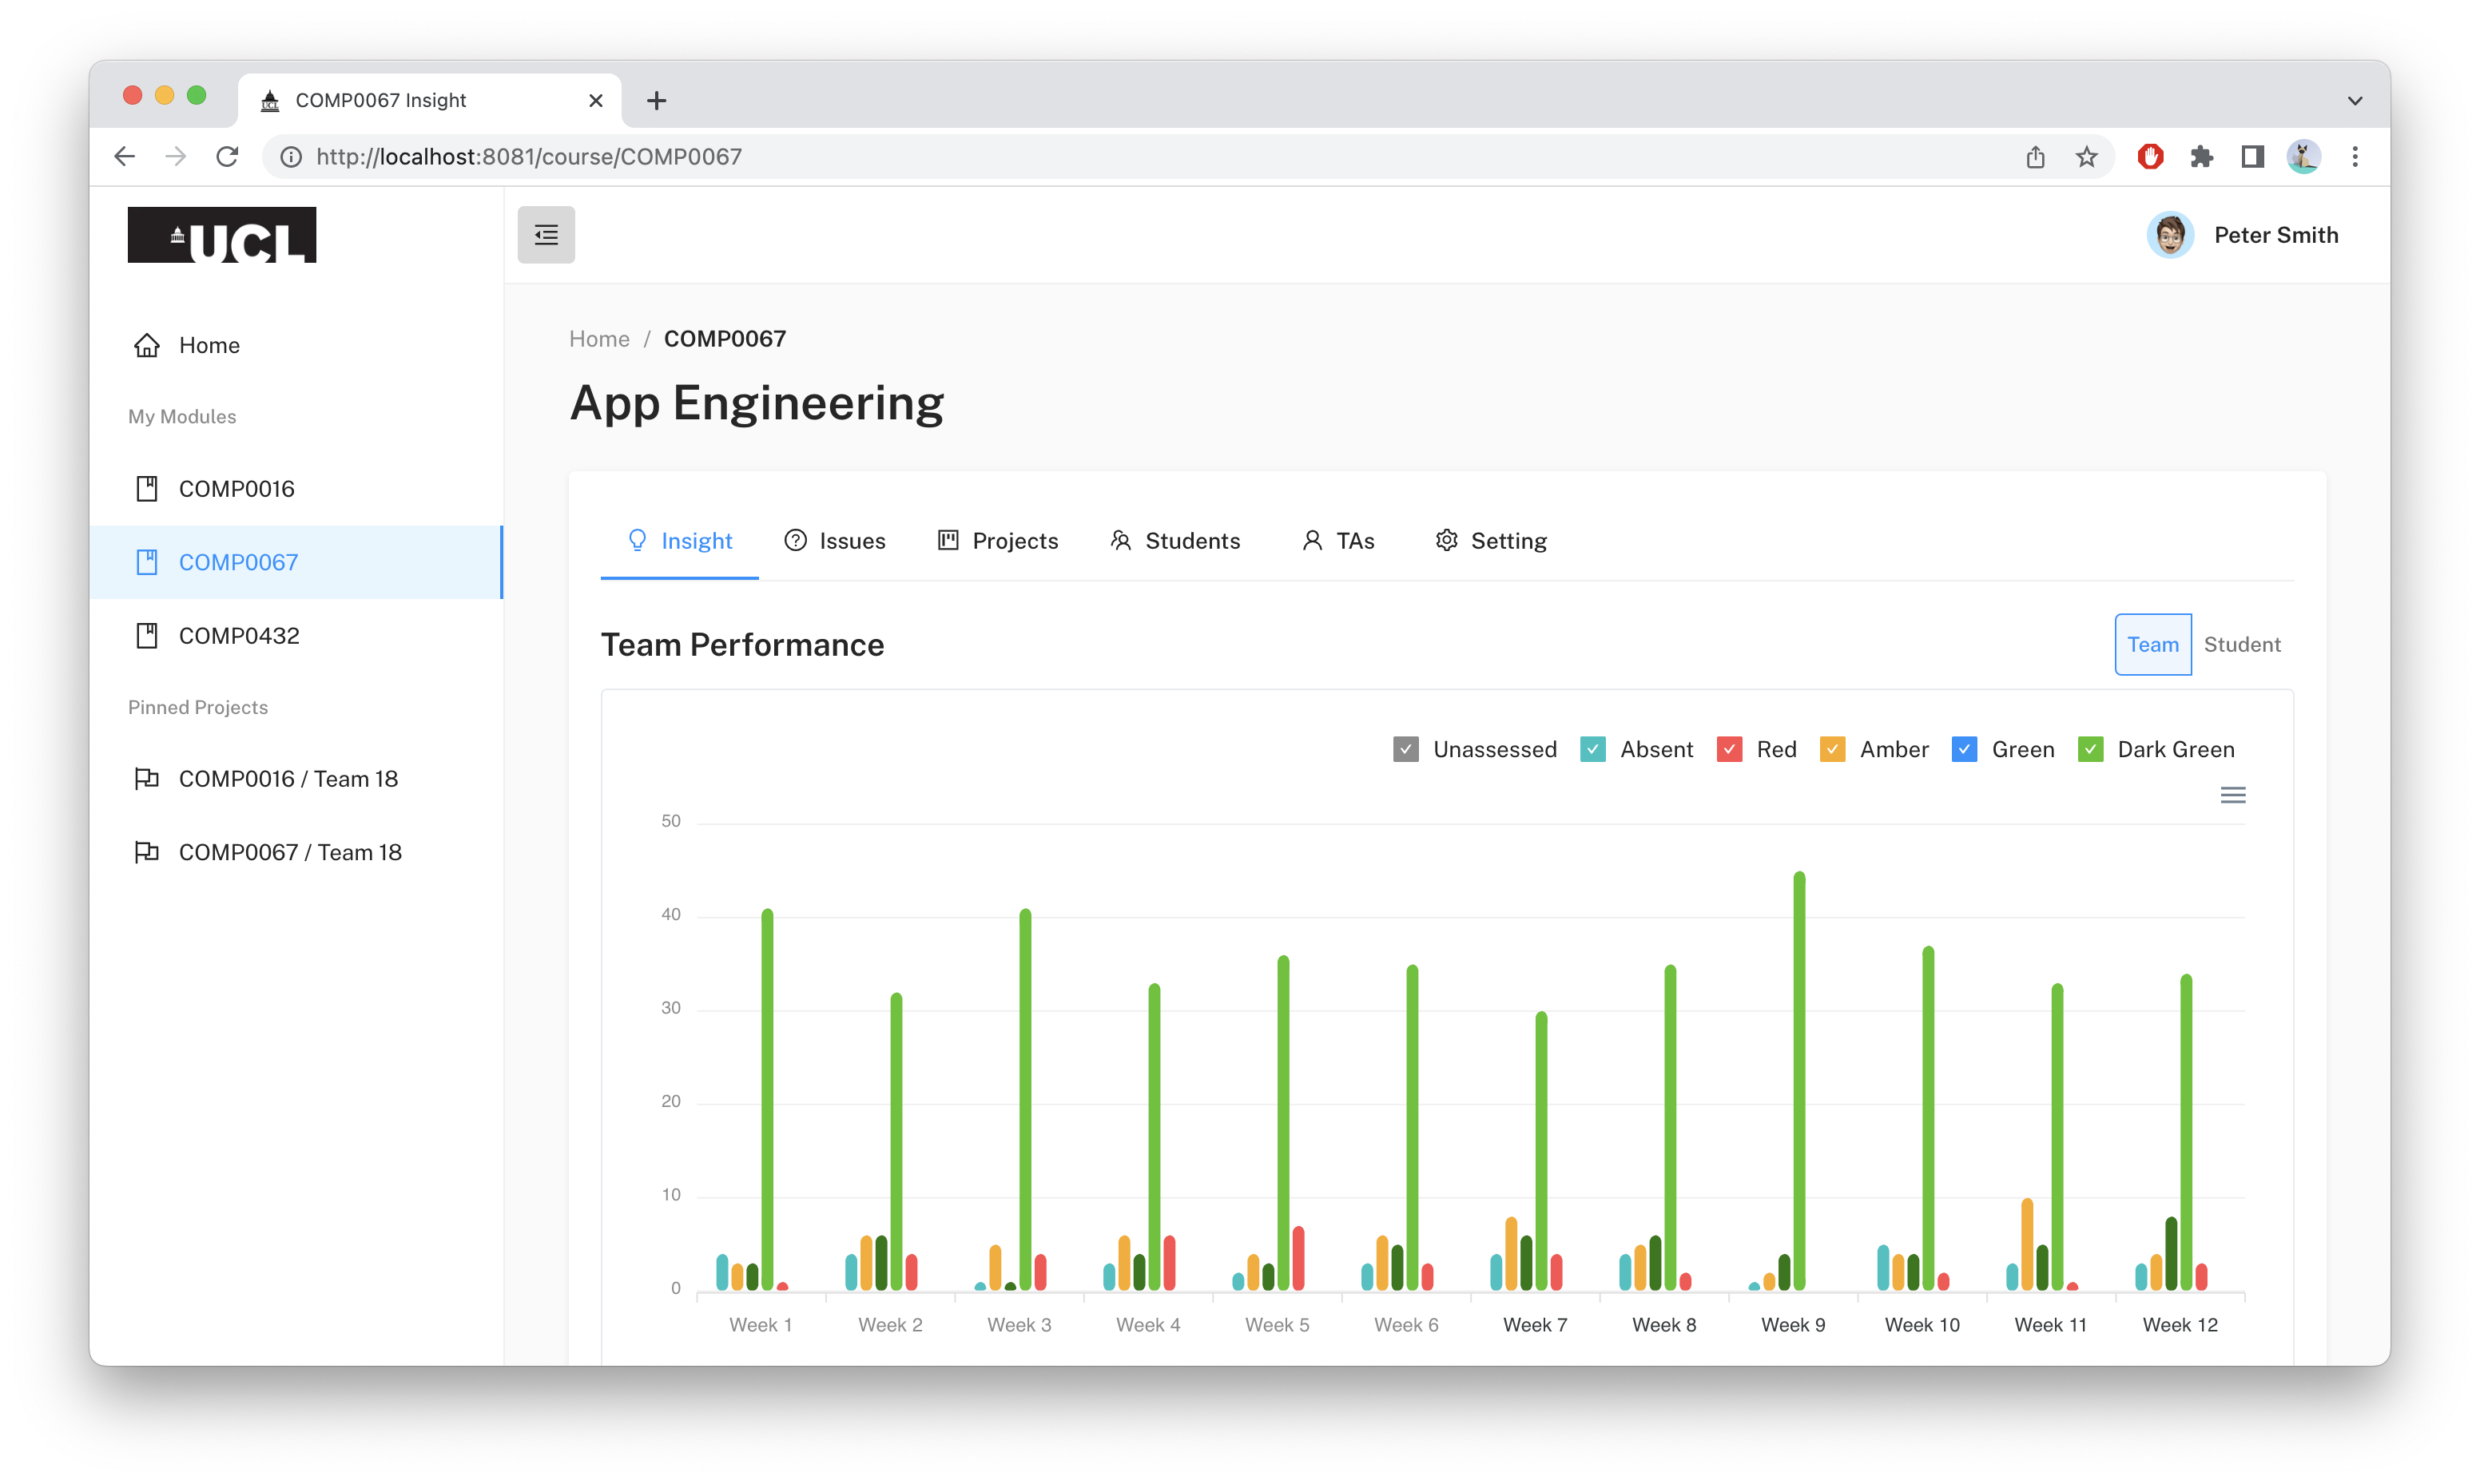Open pinned project COMP0016 / Team 18
Viewport: 2480px width, 1484px height.
point(296,779)
